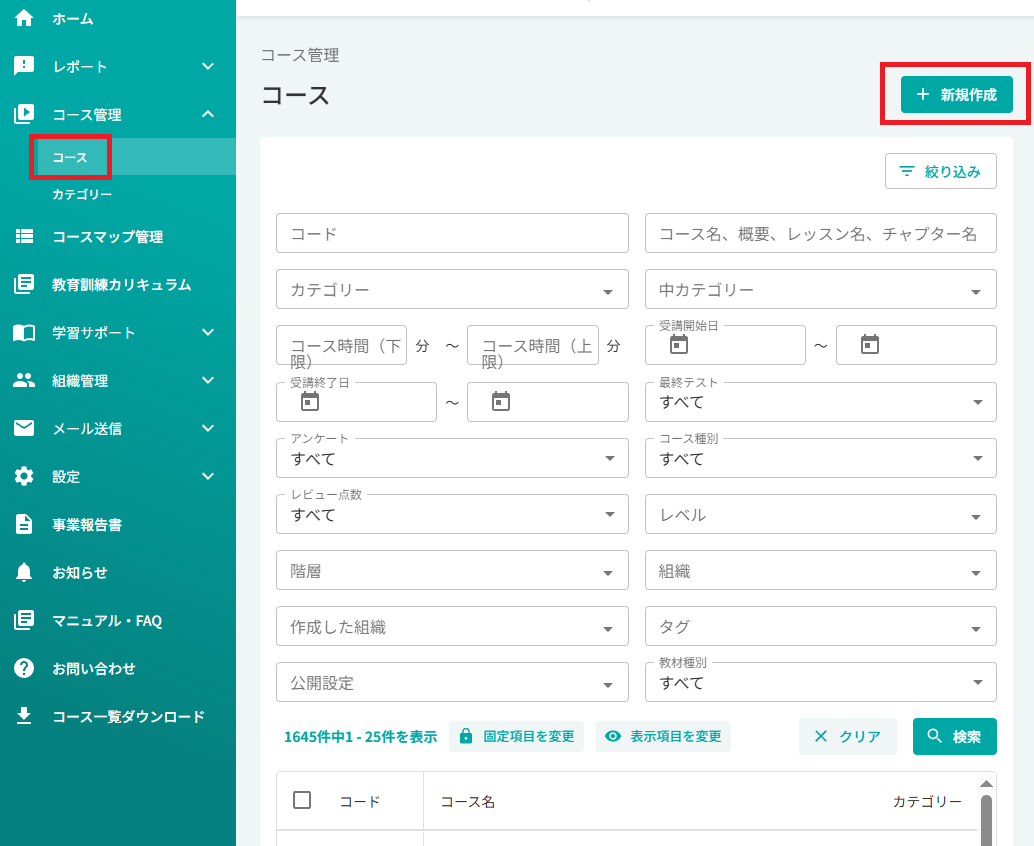This screenshot has width=1034, height=846.
Task: Open お知らせ menu item
Action: tap(80, 573)
